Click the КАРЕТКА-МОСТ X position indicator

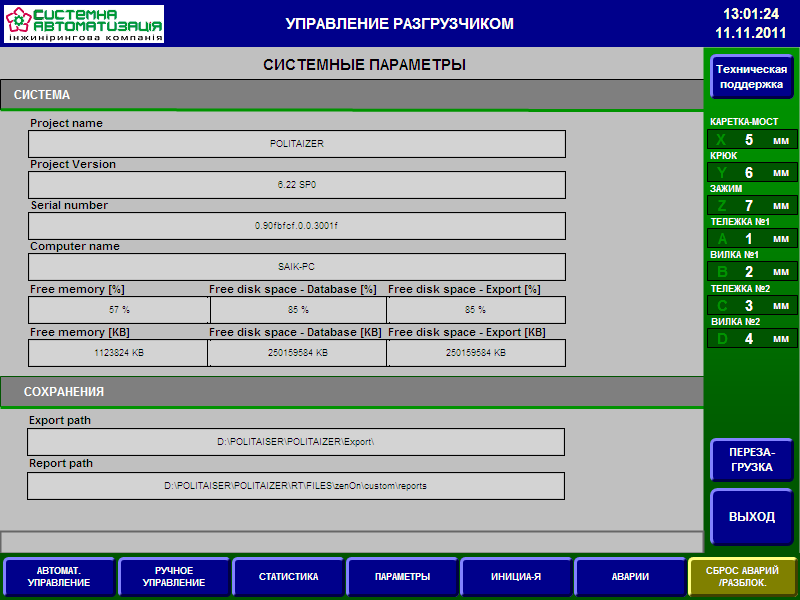pos(752,140)
